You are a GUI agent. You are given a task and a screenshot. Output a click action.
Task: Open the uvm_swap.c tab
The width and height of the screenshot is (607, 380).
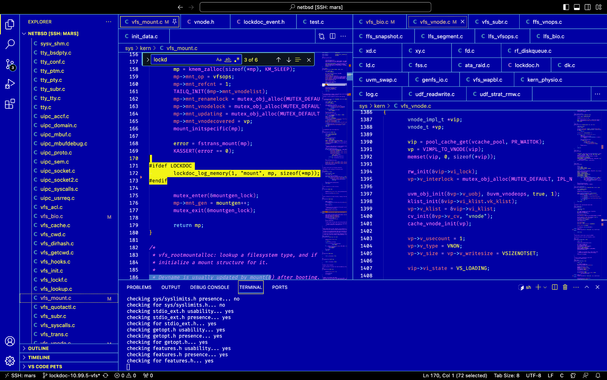click(x=381, y=80)
